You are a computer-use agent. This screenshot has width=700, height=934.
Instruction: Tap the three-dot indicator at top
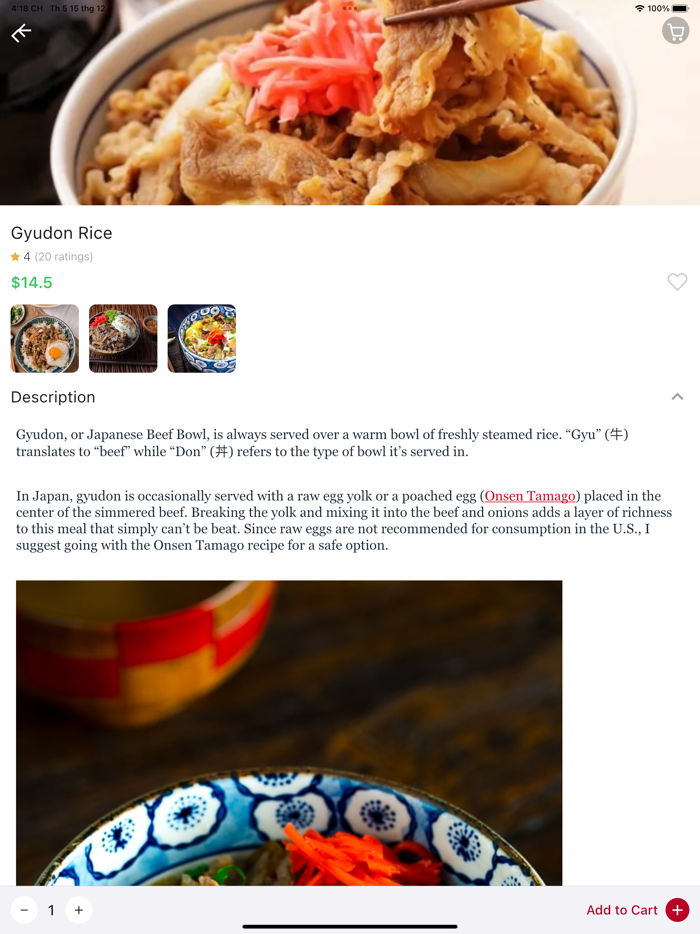click(350, 8)
